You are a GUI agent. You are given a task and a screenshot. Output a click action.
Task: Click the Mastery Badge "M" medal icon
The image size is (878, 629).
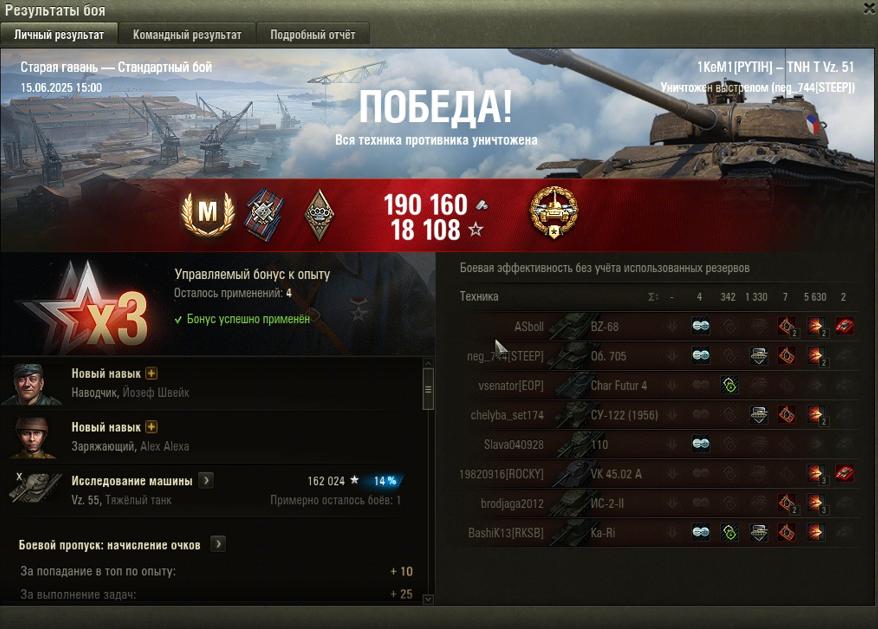click(x=207, y=213)
